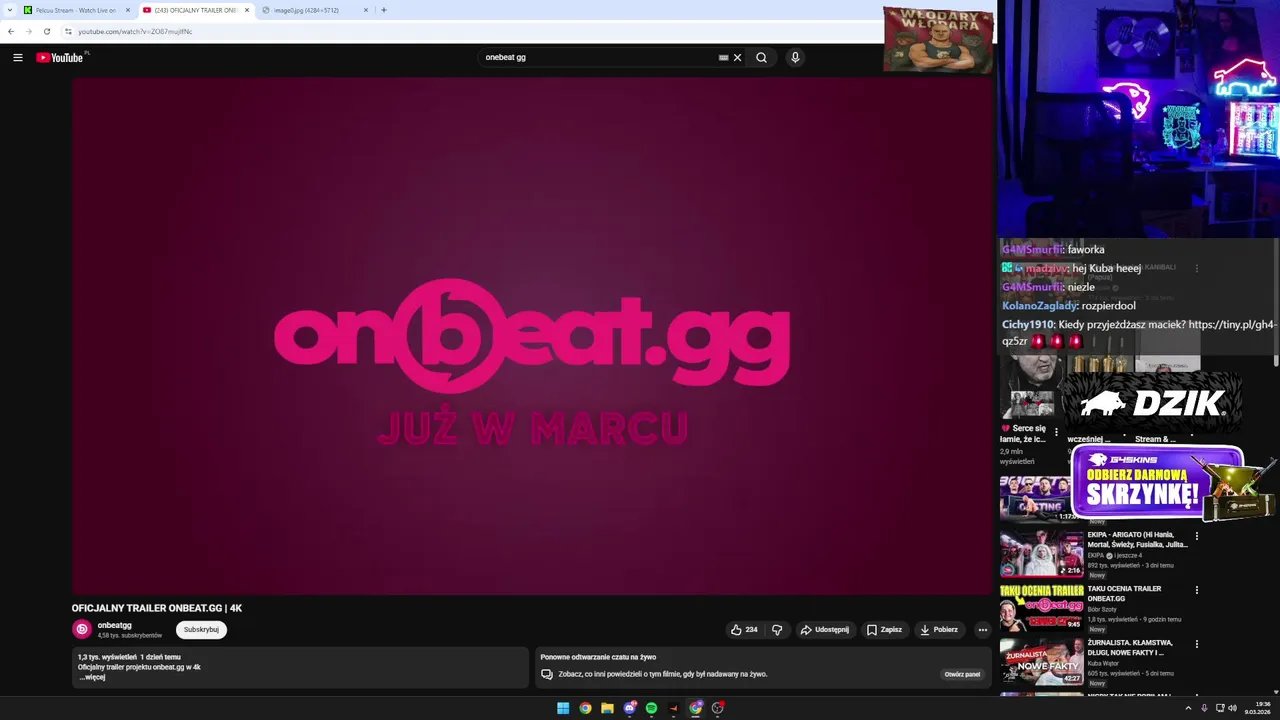1280x720 pixels.
Task: Go to the YouTube home logo
Action: [62, 57]
